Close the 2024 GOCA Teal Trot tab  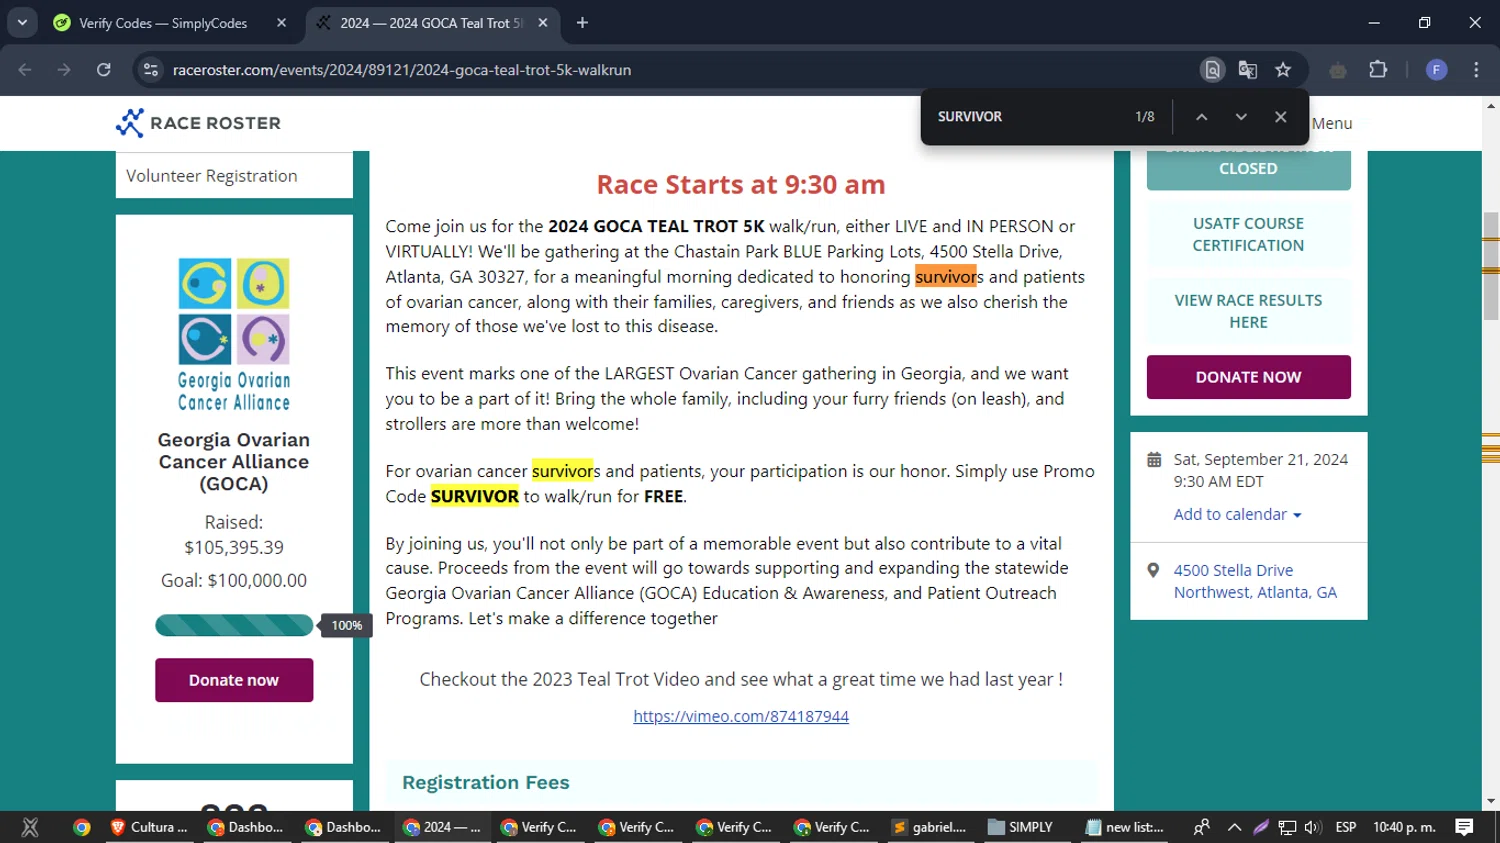543,22
